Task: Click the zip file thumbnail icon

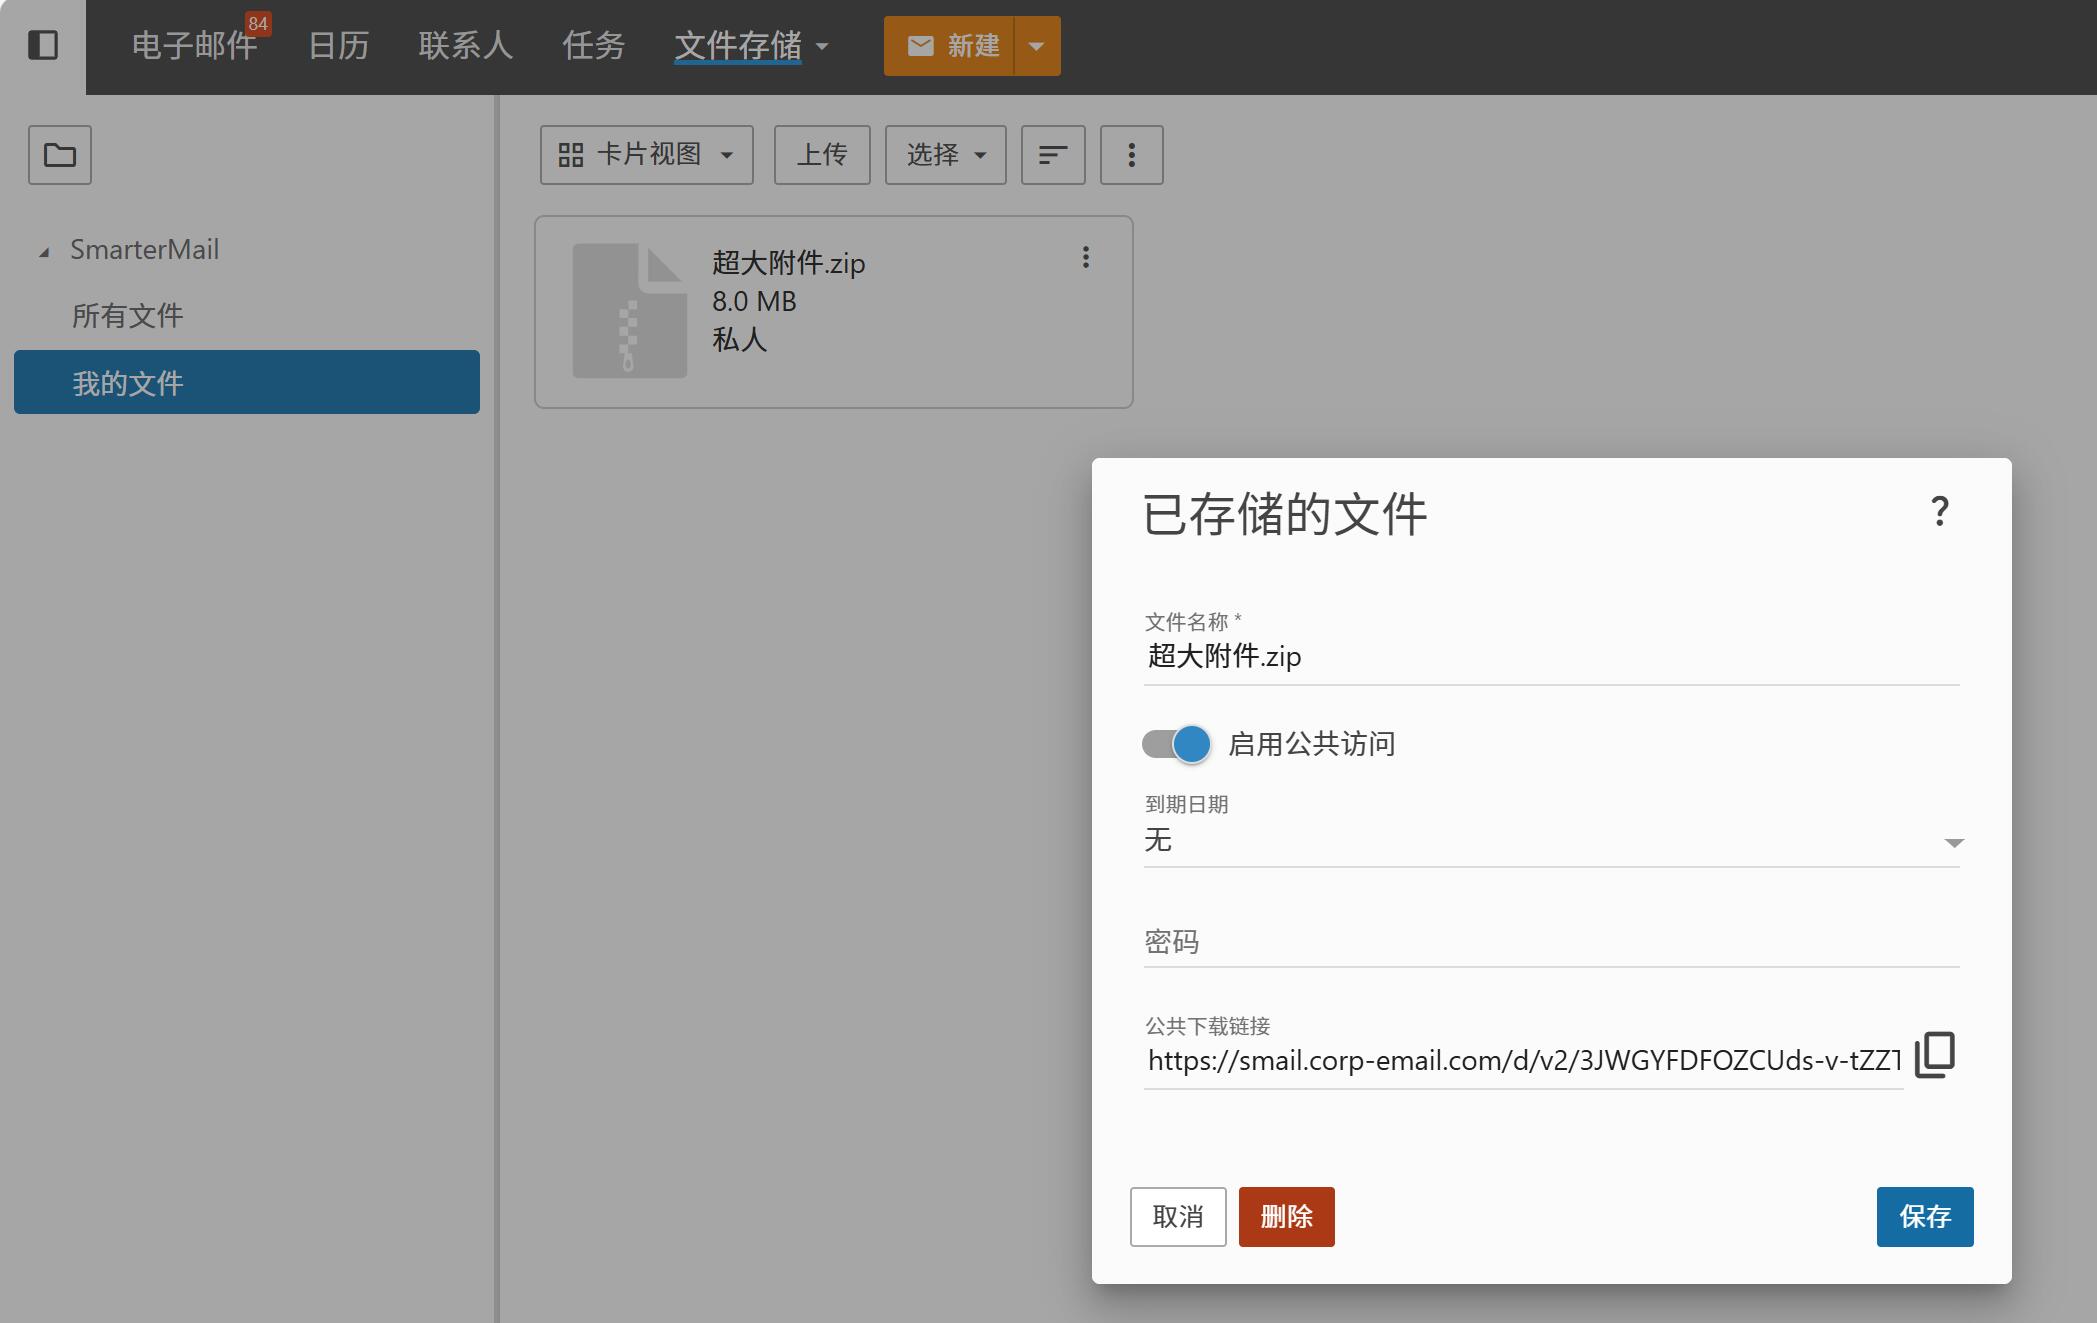Action: pos(629,311)
